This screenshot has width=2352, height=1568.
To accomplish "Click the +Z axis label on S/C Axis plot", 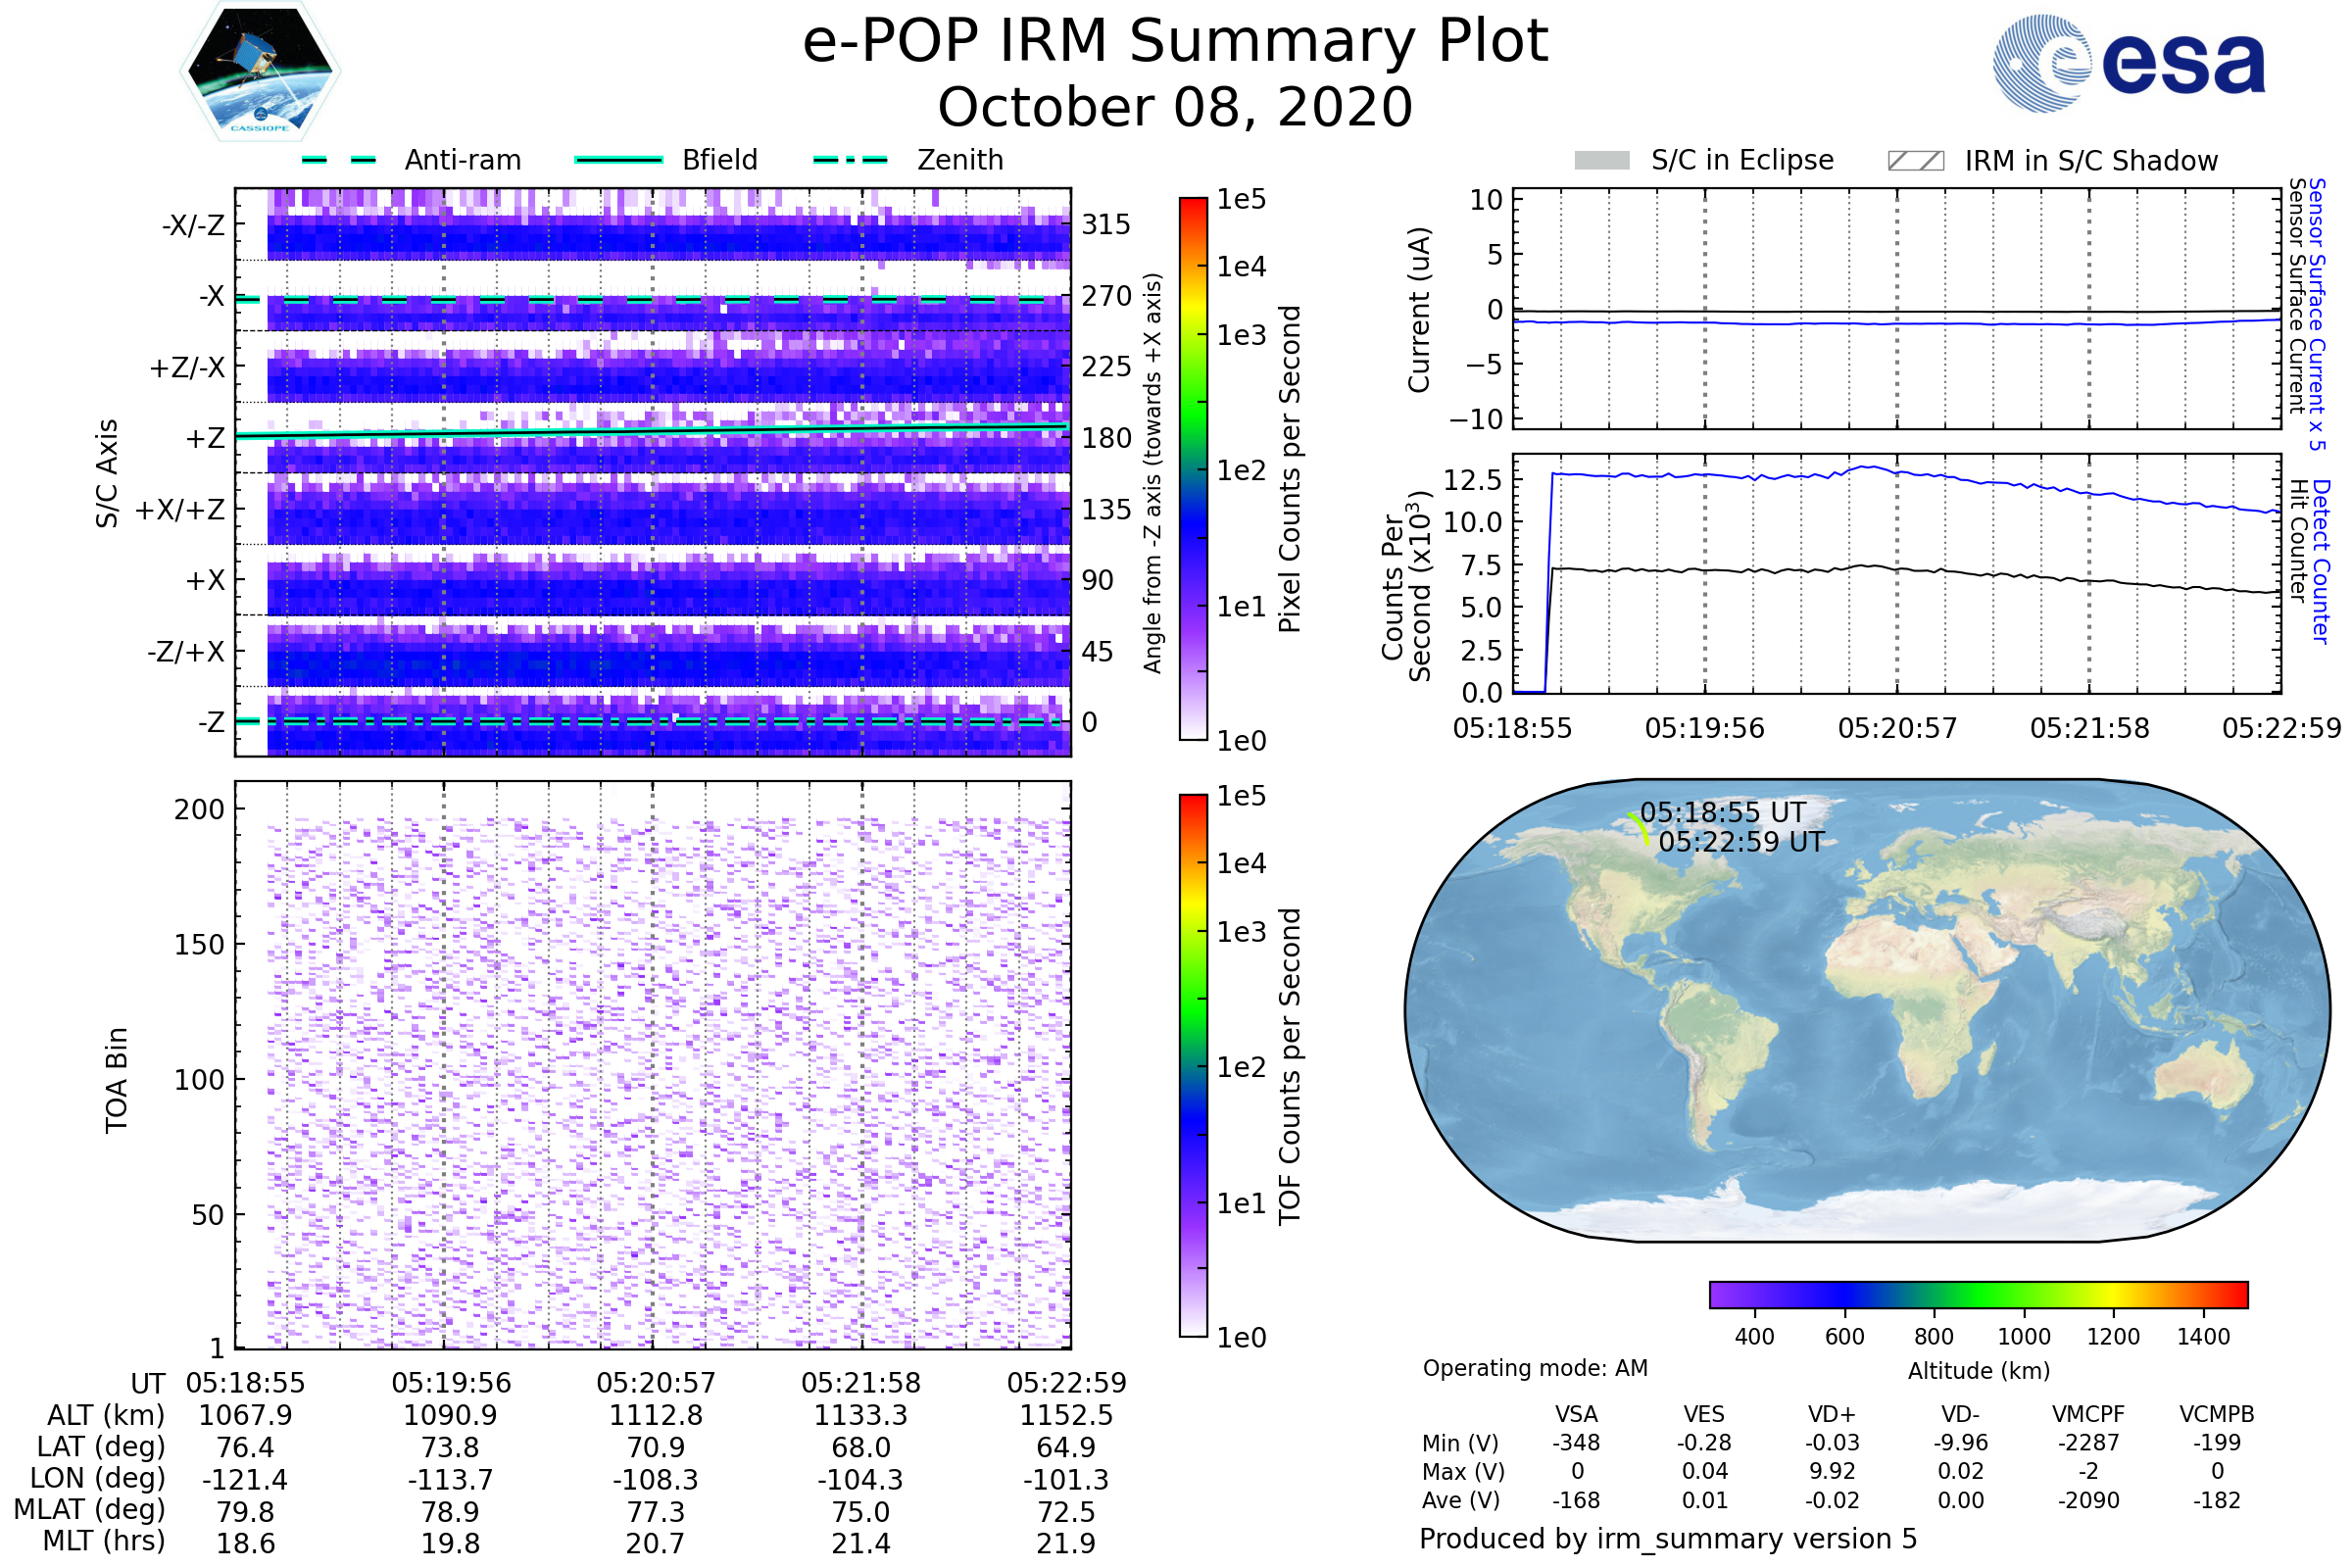I will click(205, 438).
